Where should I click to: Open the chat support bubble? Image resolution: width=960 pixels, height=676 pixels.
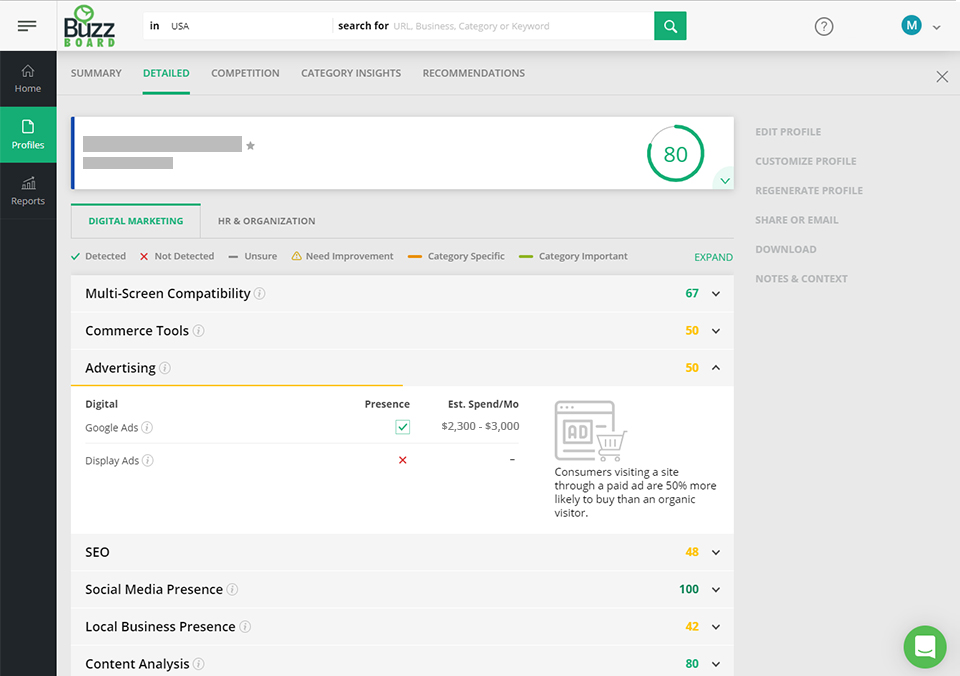coord(924,647)
